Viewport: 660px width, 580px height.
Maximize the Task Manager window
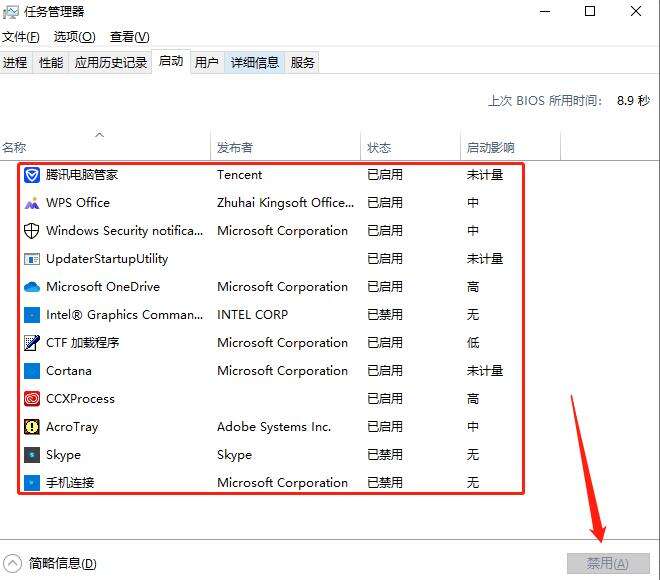point(590,11)
